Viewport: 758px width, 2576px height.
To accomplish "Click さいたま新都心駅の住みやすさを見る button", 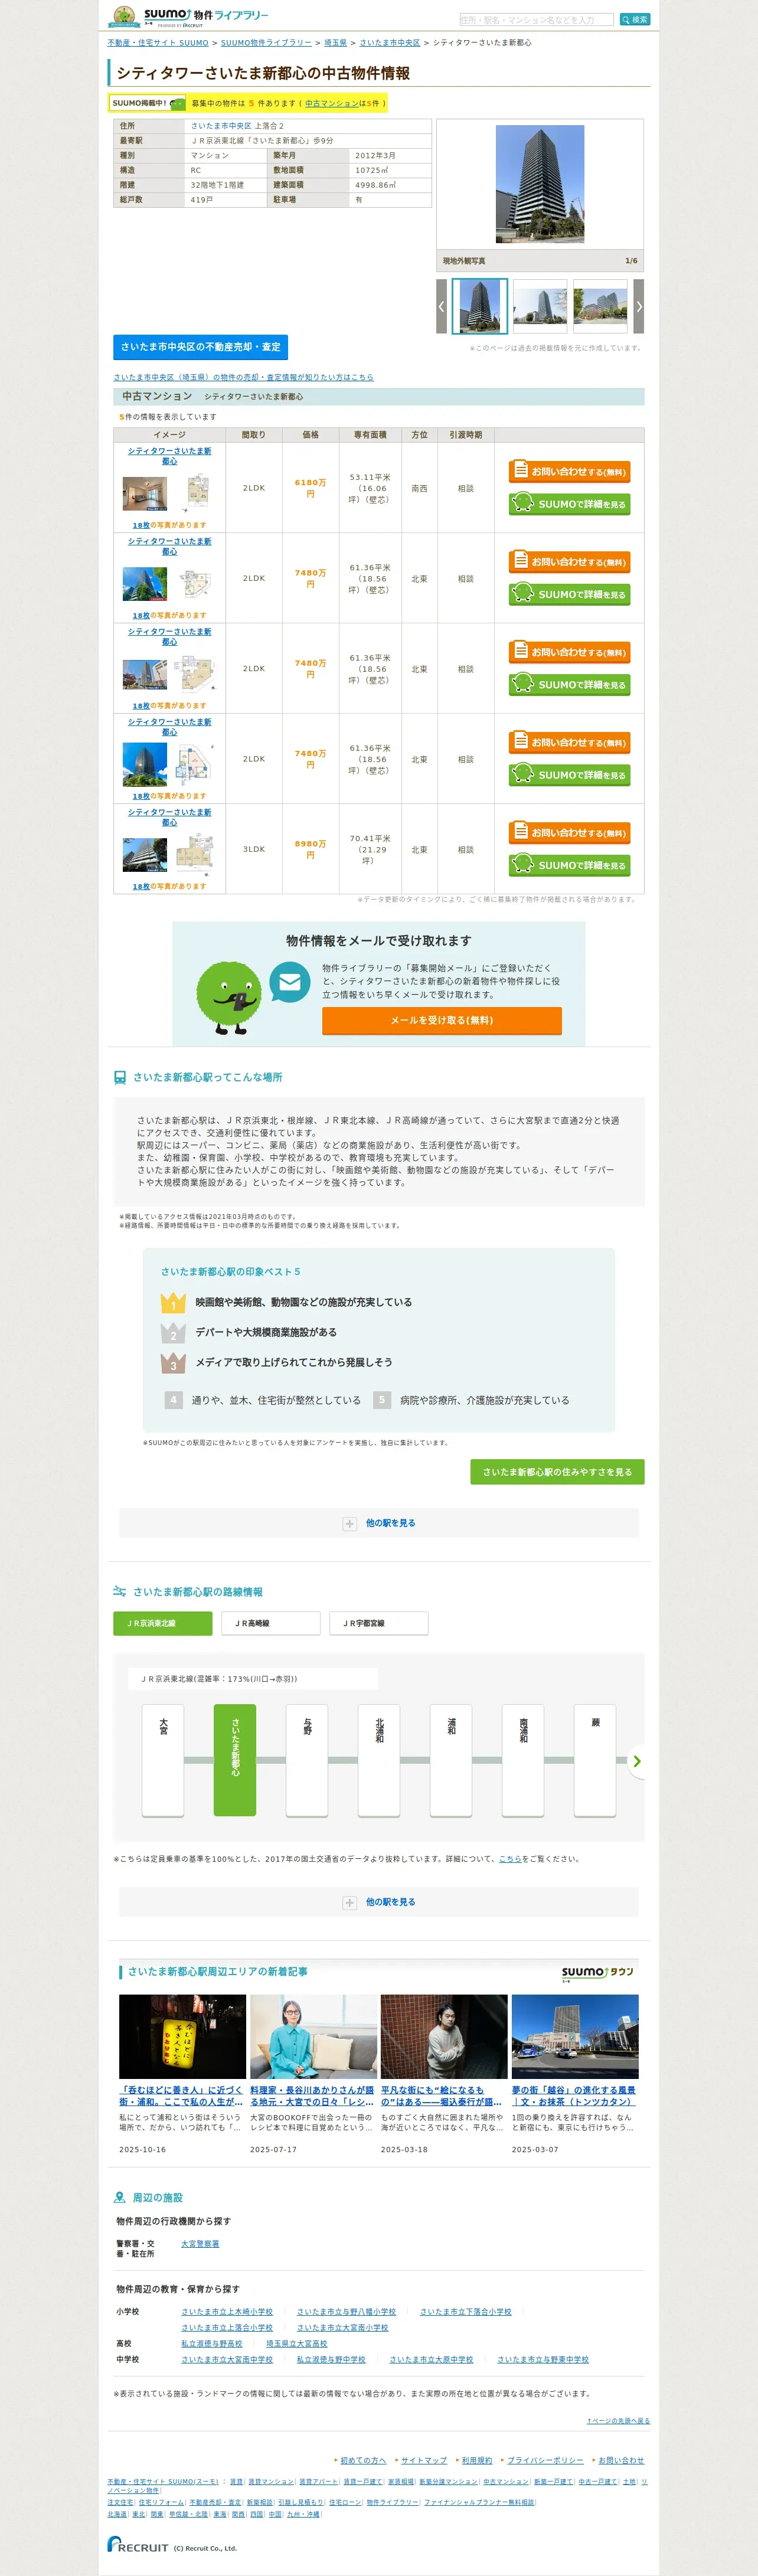I will click(557, 1472).
